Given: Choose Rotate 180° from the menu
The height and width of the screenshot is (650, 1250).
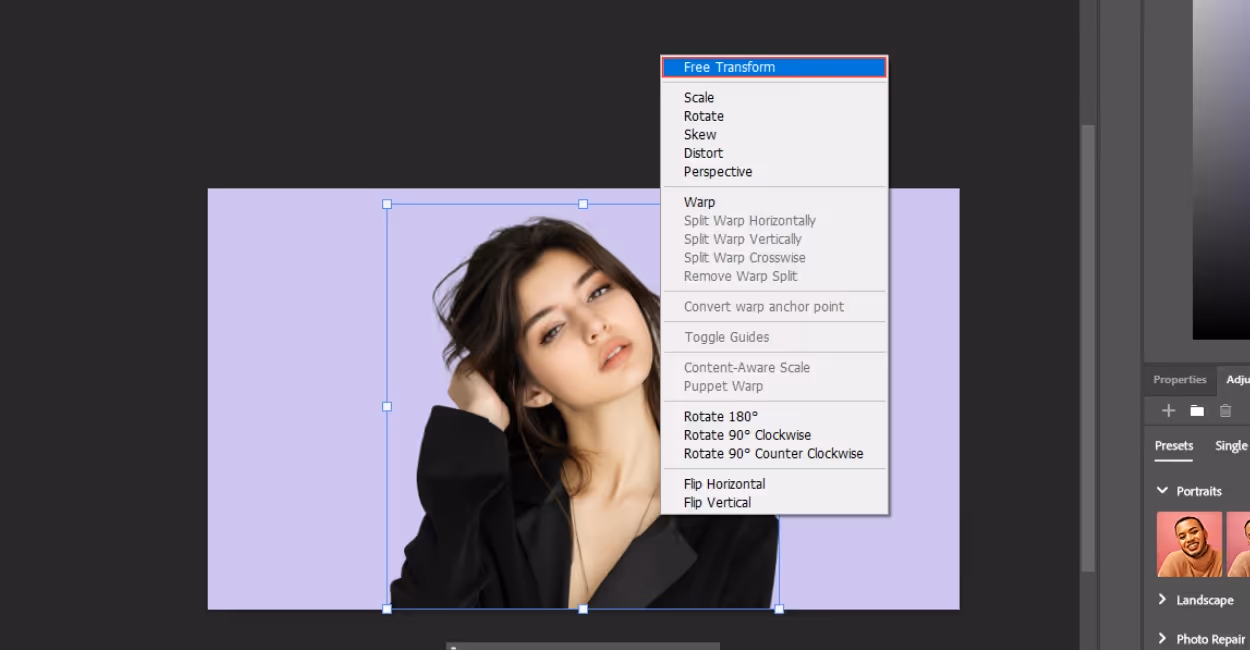Looking at the screenshot, I should tap(721, 416).
